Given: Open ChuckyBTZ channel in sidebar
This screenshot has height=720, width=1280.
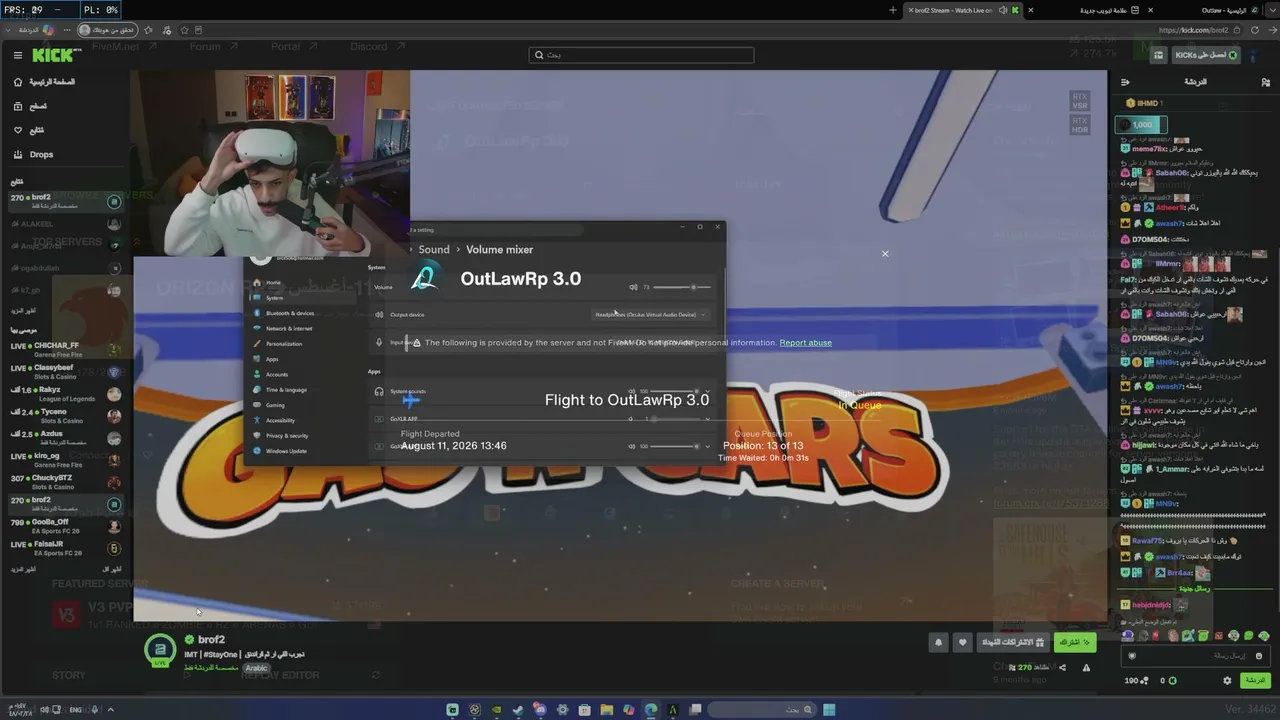Looking at the screenshot, I should coord(66,482).
